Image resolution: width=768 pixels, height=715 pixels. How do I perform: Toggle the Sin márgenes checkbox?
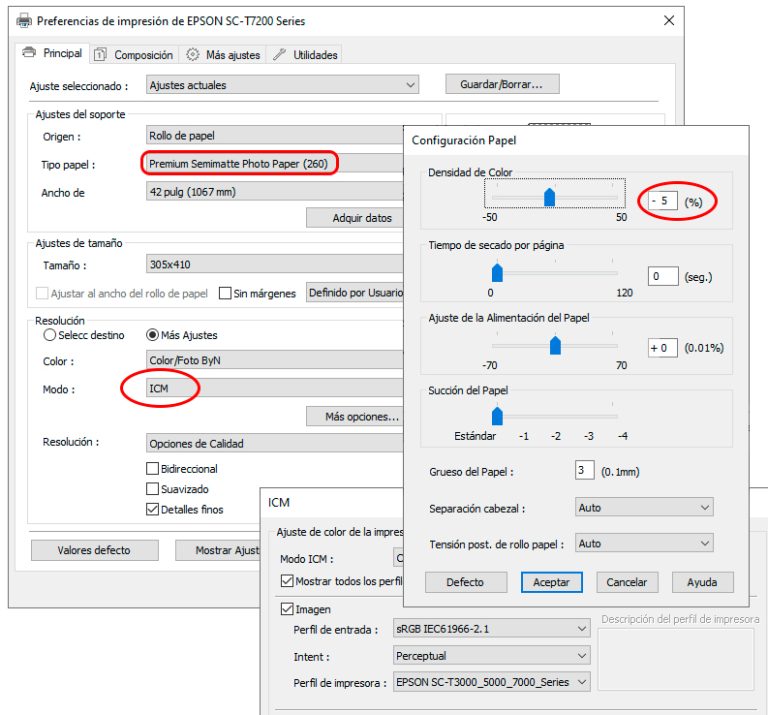point(225,293)
